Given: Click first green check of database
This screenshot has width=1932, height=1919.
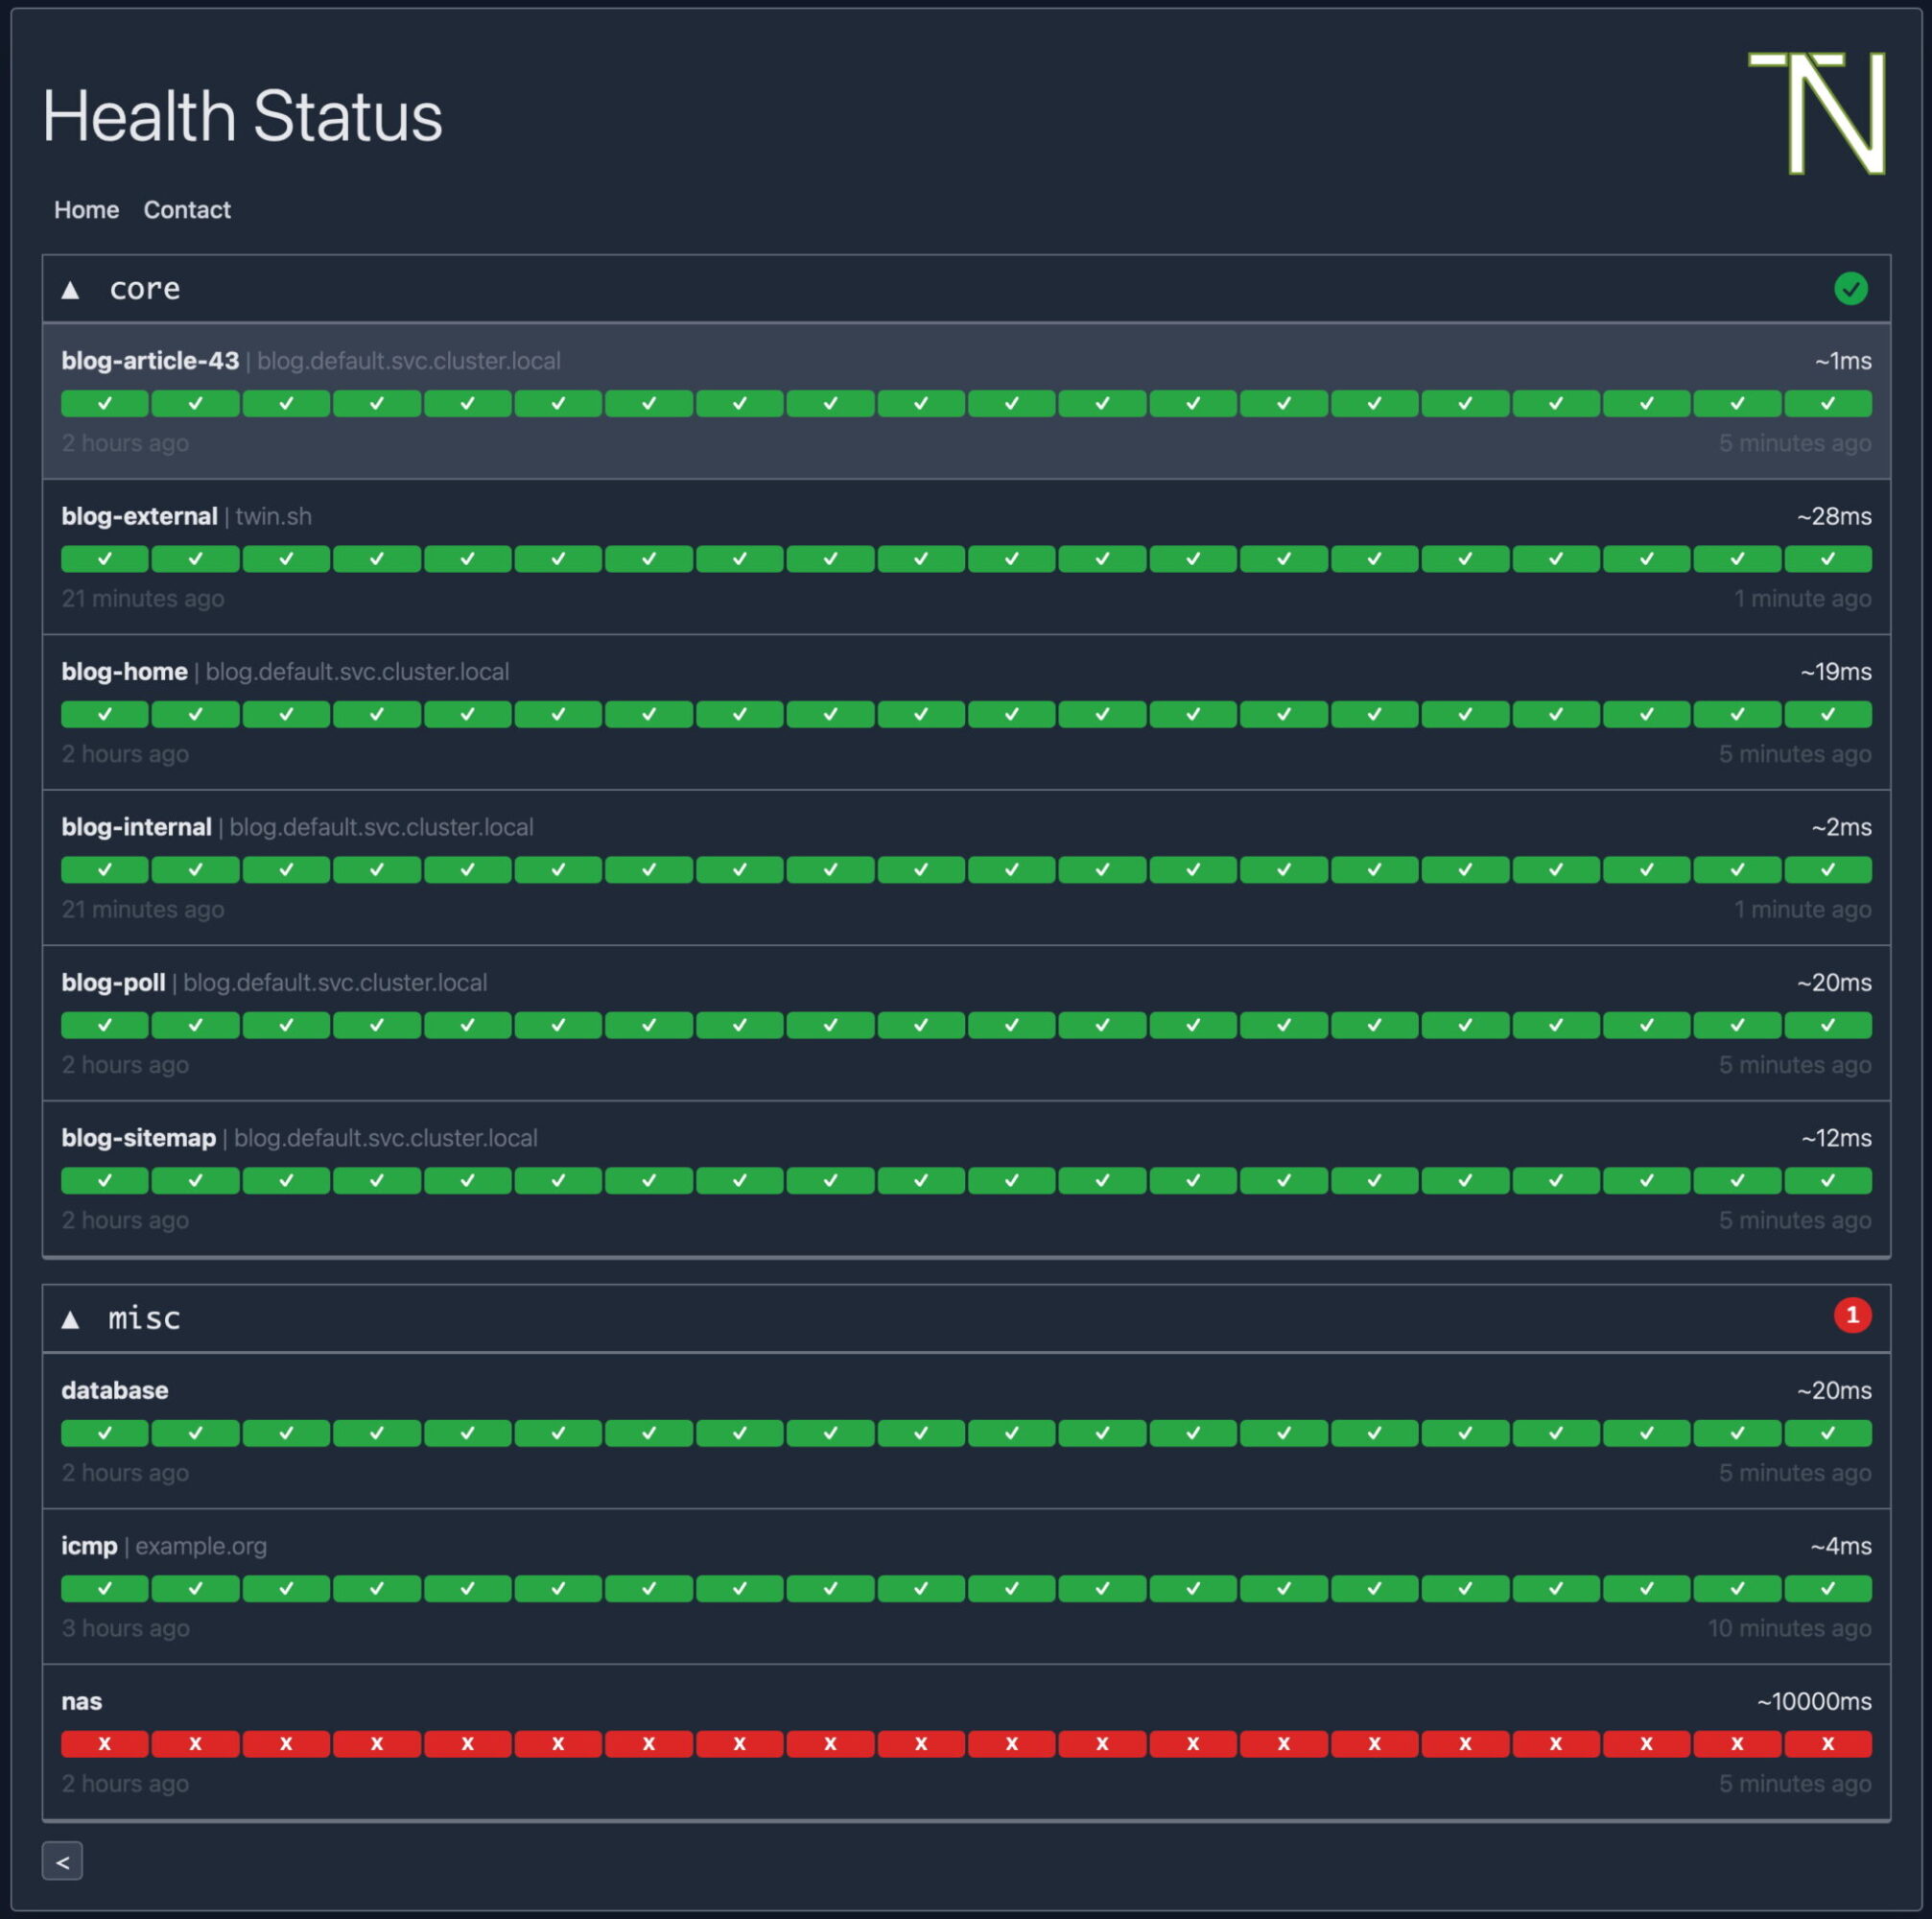Looking at the screenshot, I should coord(105,1433).
